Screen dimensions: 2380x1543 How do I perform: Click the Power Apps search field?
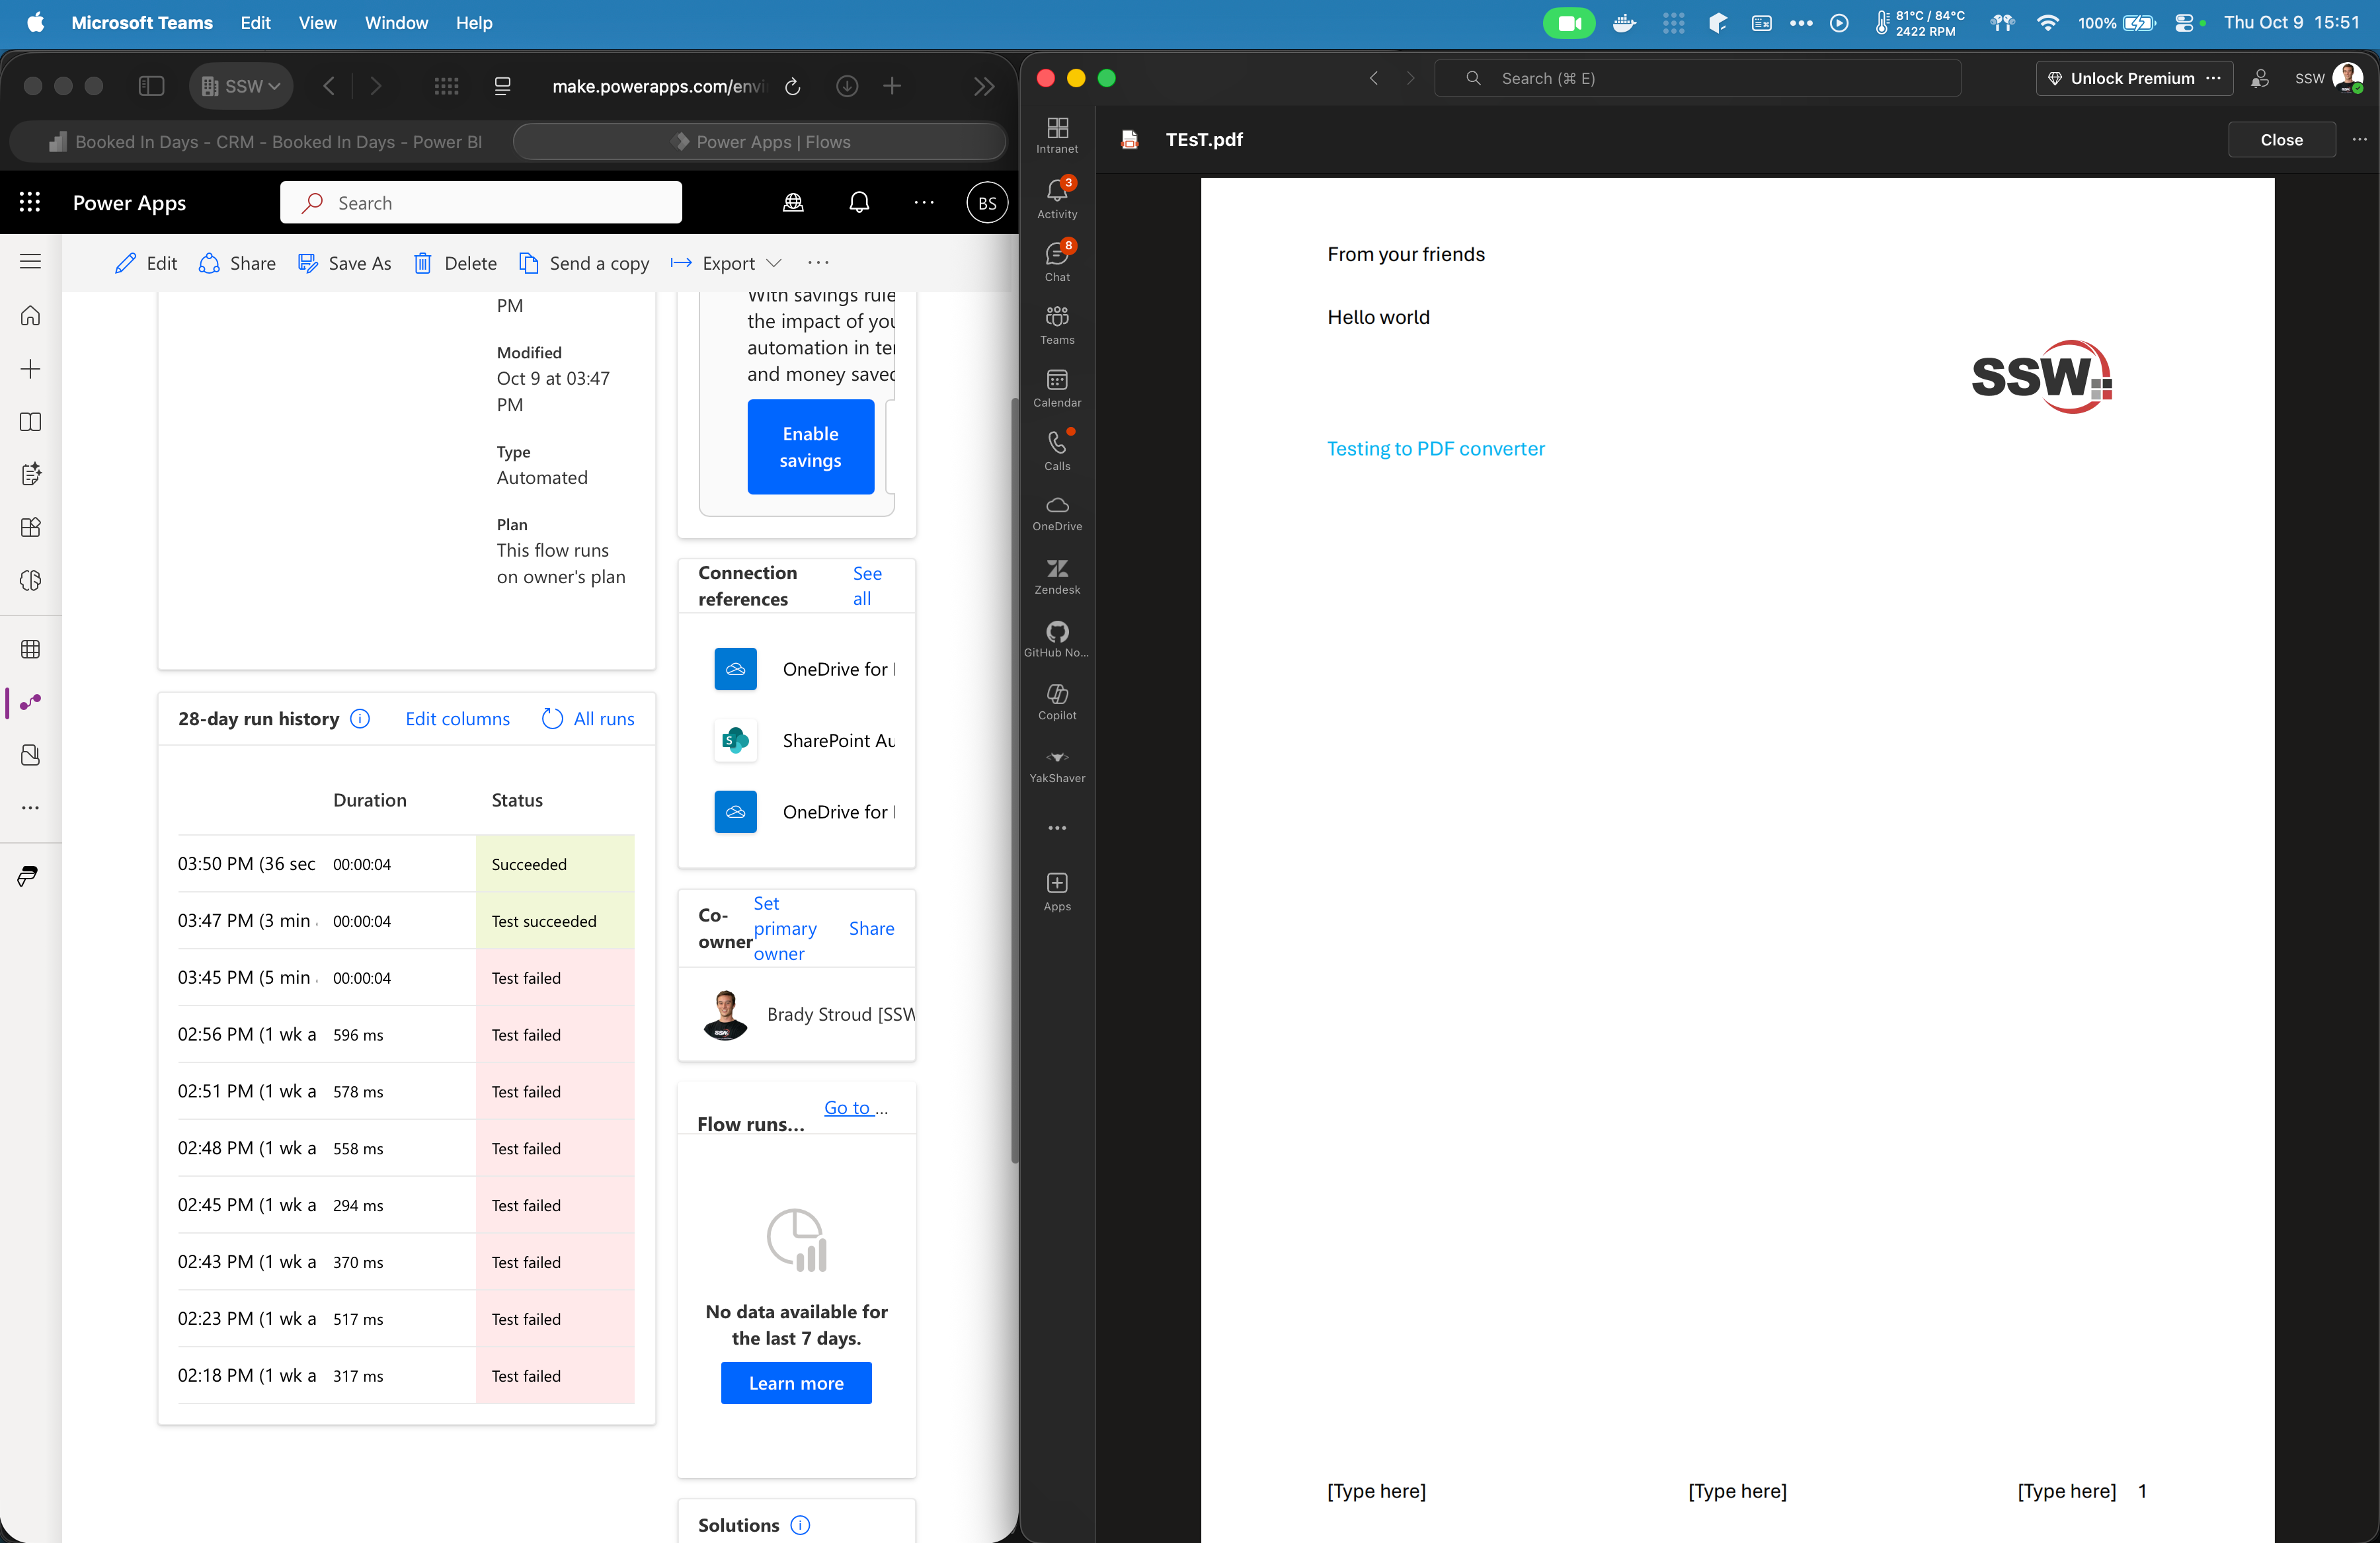tap(481, 203)
